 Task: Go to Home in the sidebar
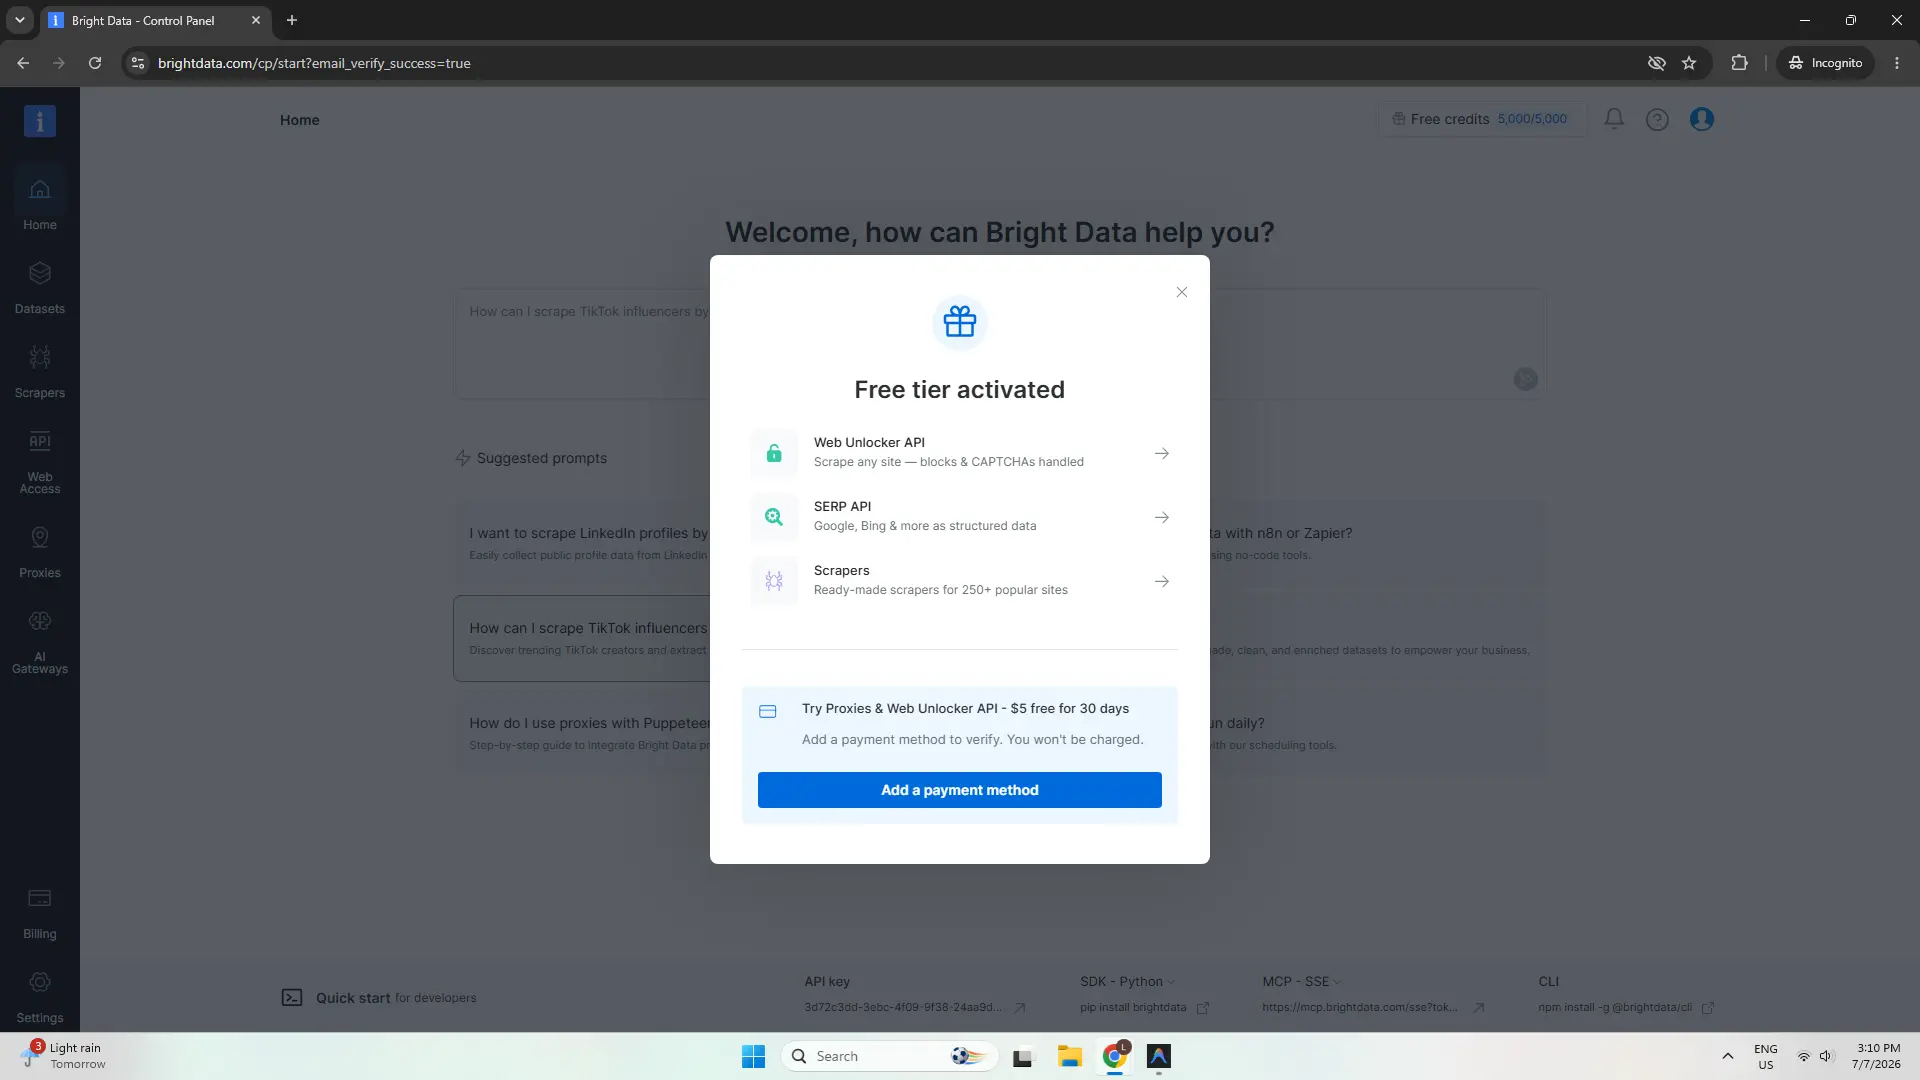point(40,203)
